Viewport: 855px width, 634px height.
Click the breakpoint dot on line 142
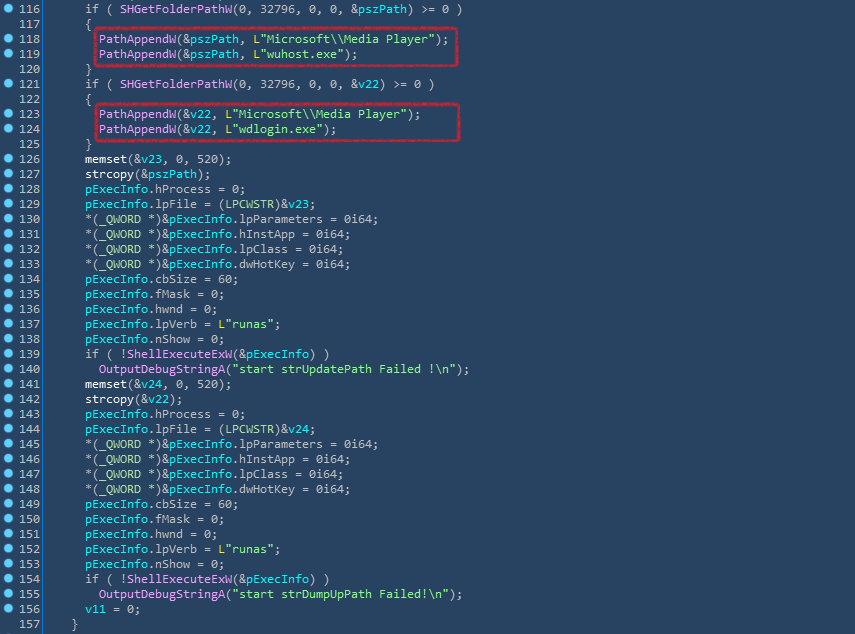pyautogui.click(x=8, y=398)
